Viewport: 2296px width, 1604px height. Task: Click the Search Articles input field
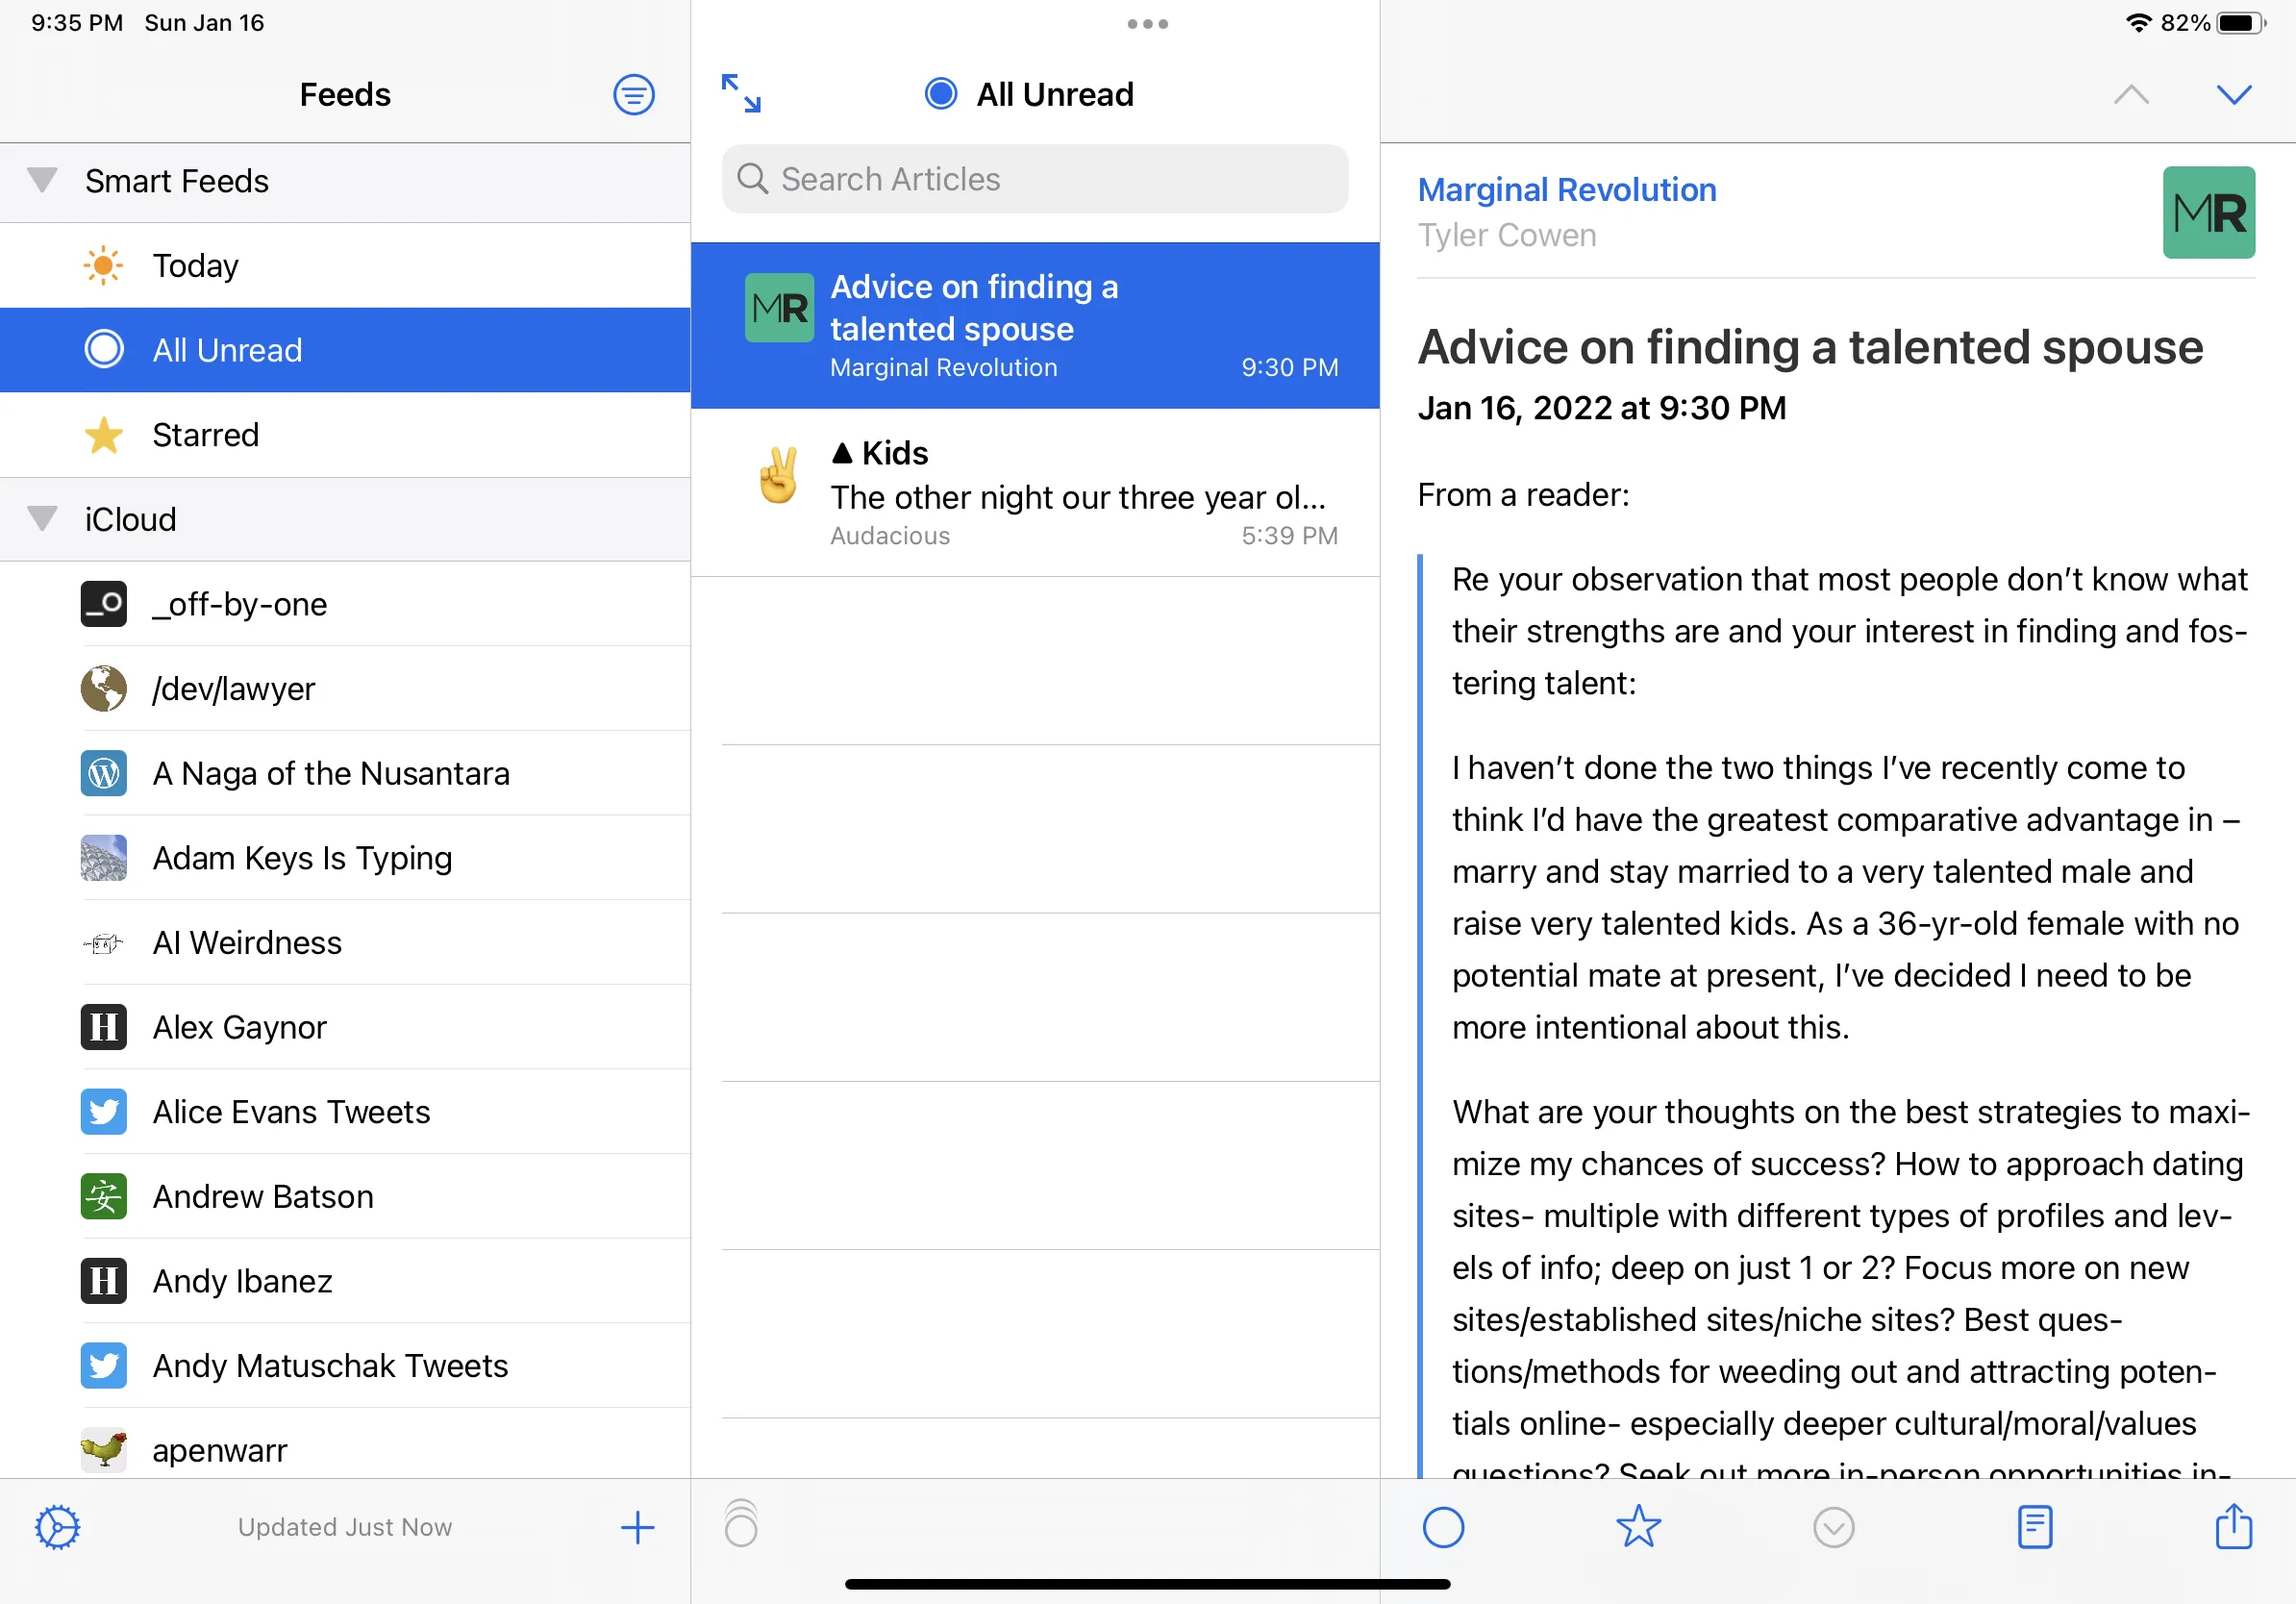click(1038, 176)
